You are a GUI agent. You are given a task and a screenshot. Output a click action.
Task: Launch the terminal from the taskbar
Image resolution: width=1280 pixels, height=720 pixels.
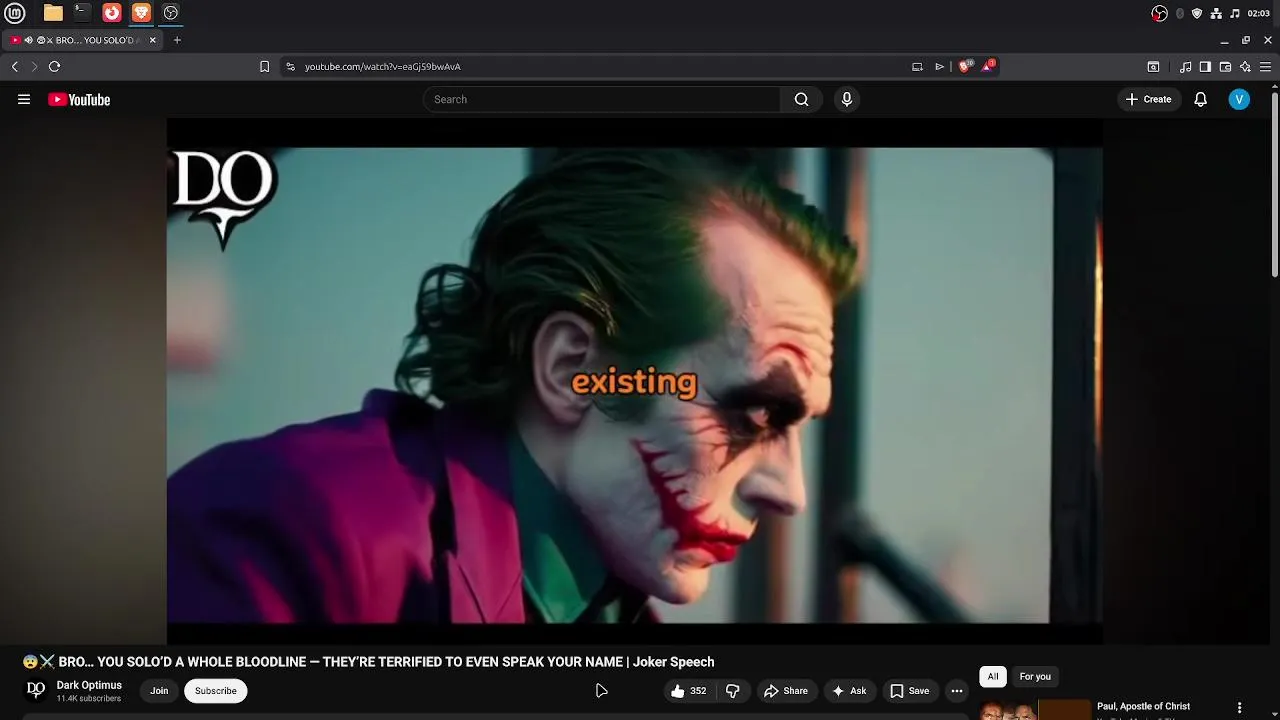(x=82, y=13)
